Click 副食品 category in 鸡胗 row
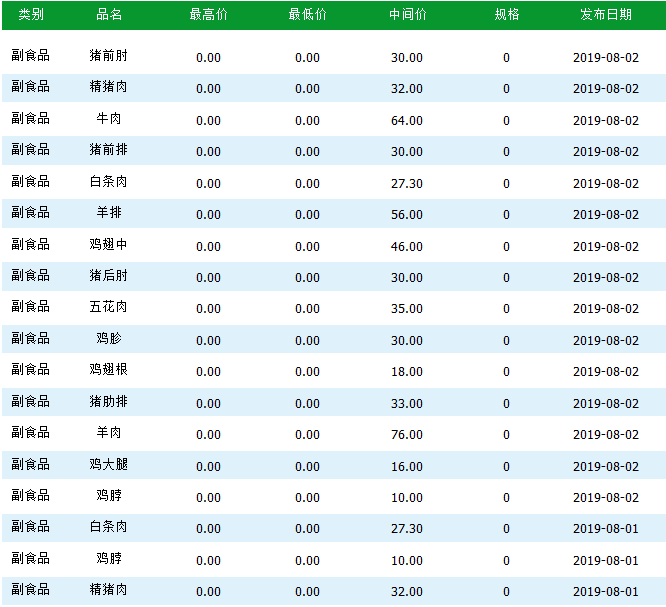The height and width of the screenshot is (607, 666). tap(31, 339)
